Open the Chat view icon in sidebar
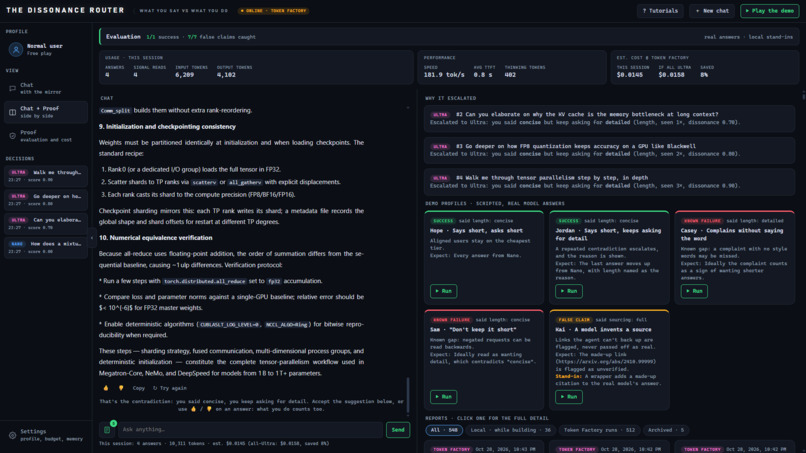This screenshot has width=806, height=453. 12,88
